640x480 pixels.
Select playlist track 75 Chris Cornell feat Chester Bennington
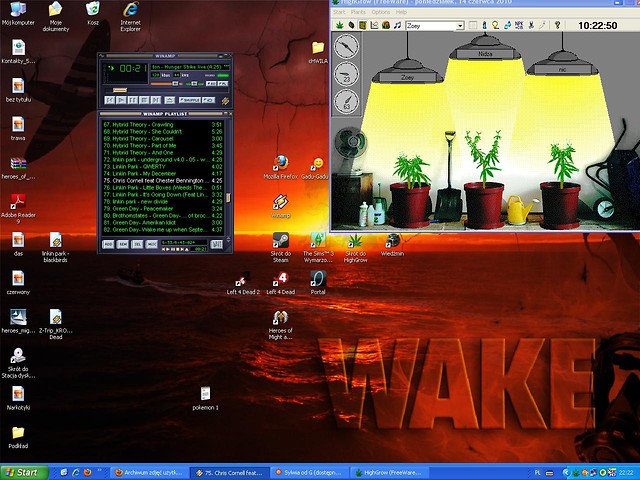coord(162,180)
